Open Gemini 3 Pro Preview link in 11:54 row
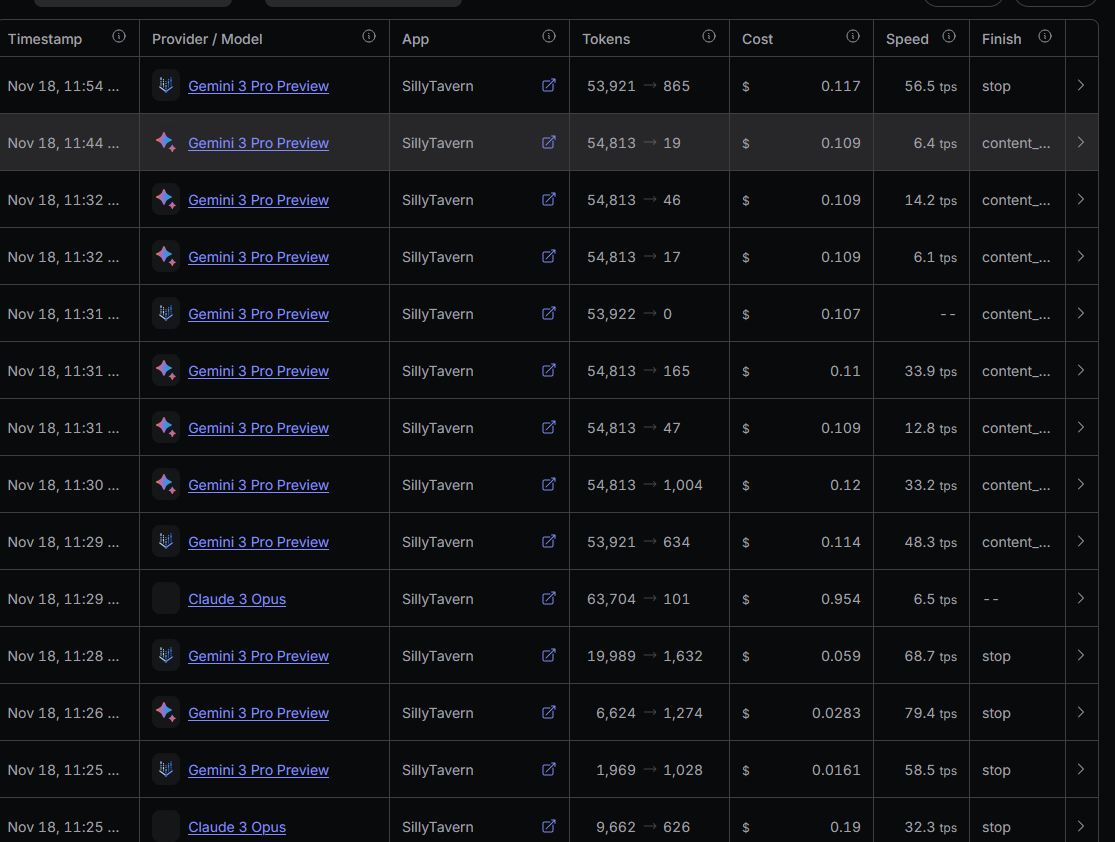Screen dimensions: 1115x842 coord(258,86)
